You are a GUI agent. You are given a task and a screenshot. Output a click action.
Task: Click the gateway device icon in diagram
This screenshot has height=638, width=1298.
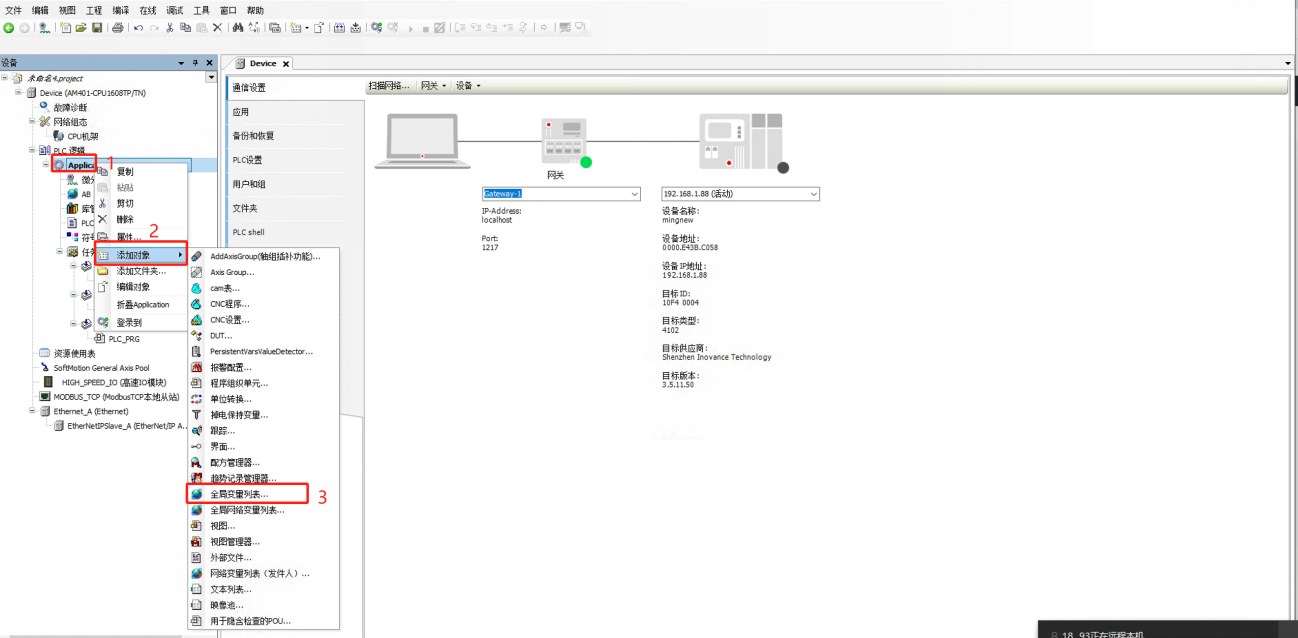[x=564, y=141]
